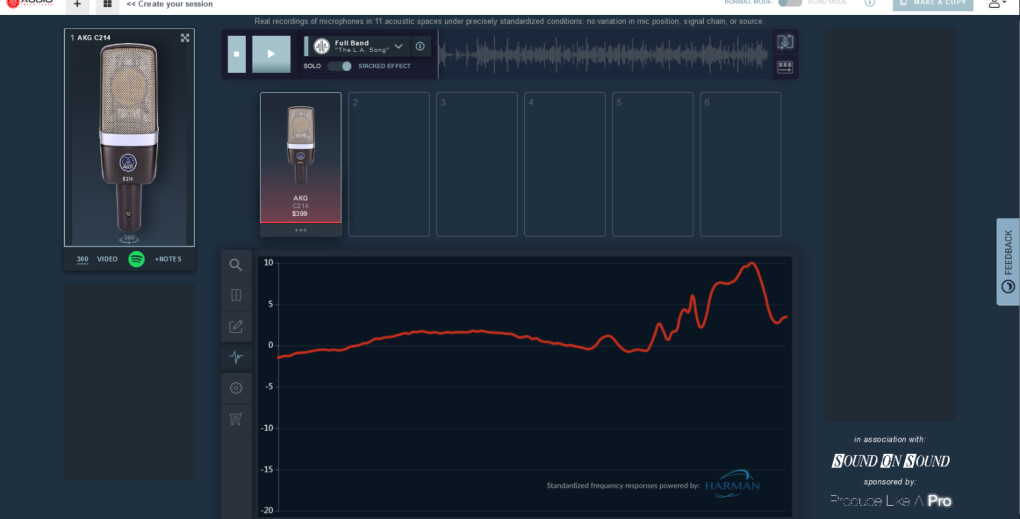
Task: Click the Create your session link
Action: [x=170, y=4]
